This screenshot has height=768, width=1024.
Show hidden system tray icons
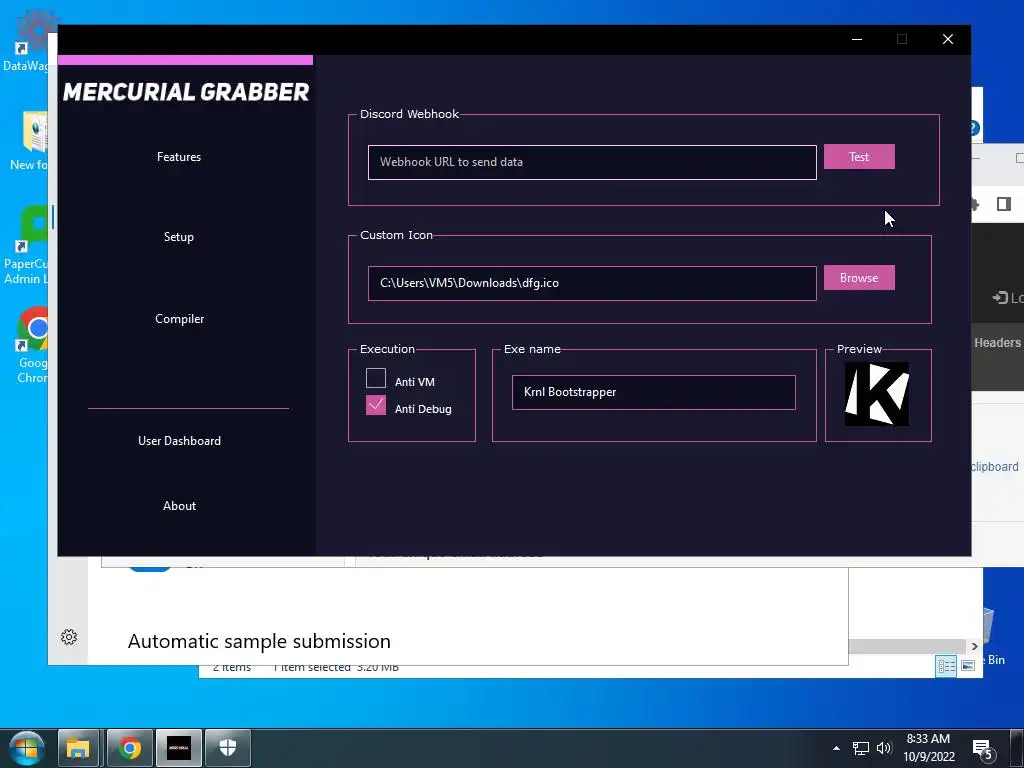[837, 748]
